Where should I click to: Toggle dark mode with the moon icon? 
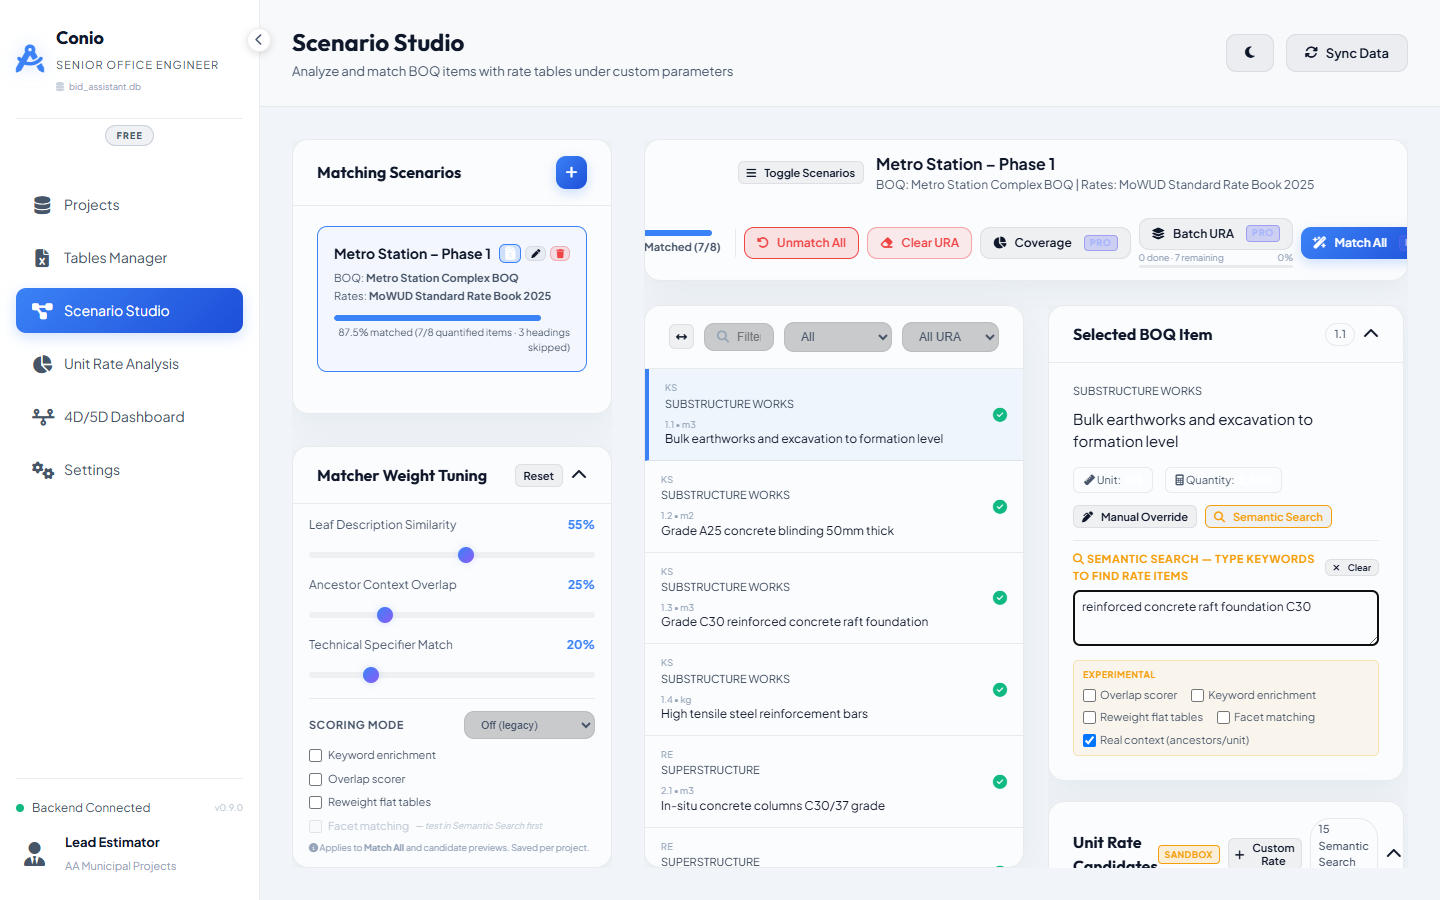point(1250,53)
